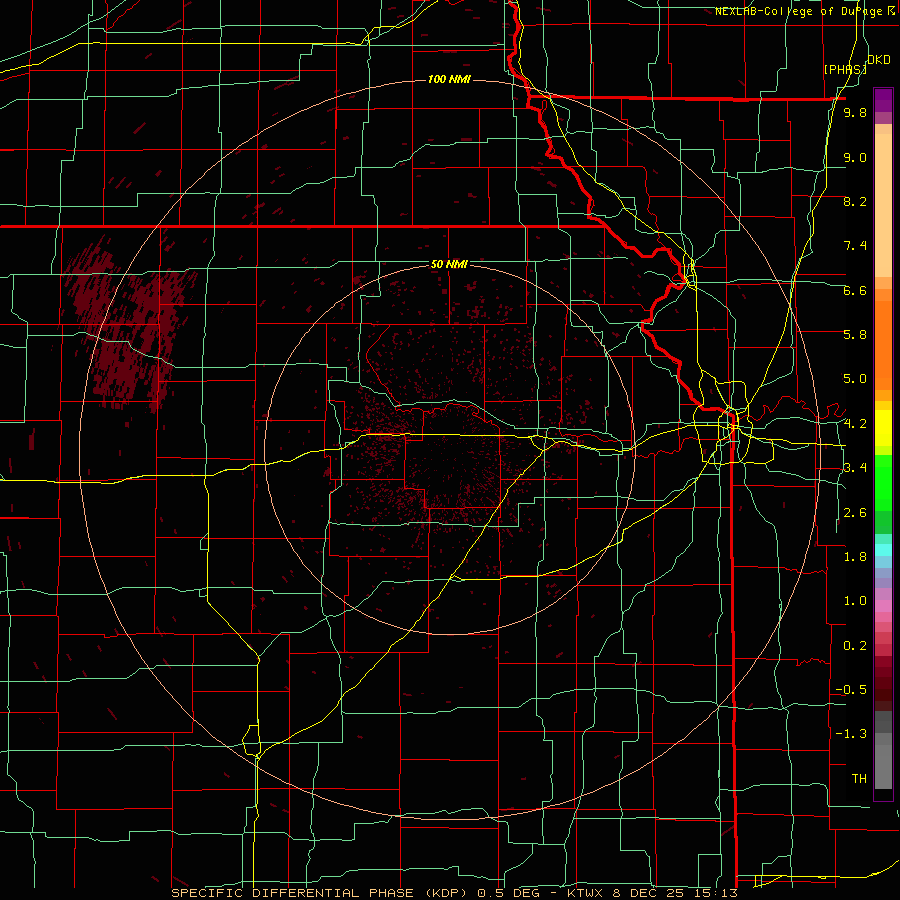Viewport: 900px width, 900px height.
Task: Click the DKD units label
Action: click(879, 60)
